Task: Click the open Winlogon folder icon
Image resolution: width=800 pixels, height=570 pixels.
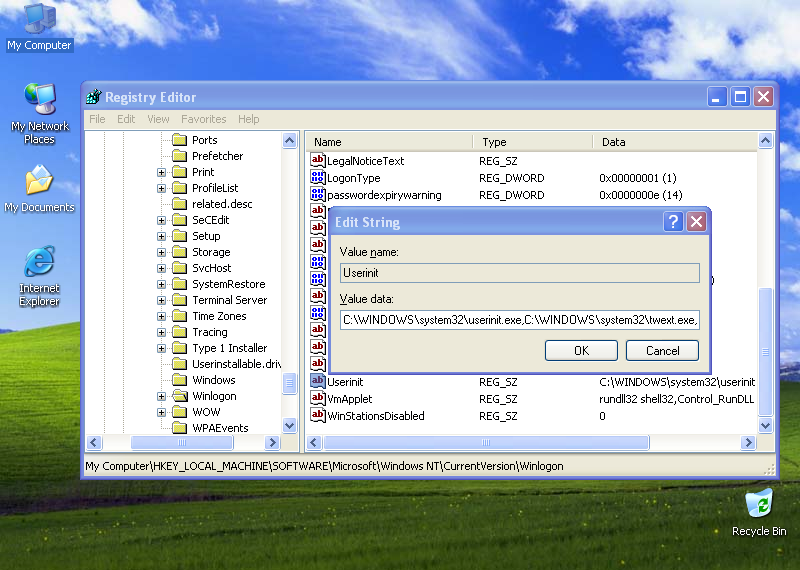Action: coord(180,395)
